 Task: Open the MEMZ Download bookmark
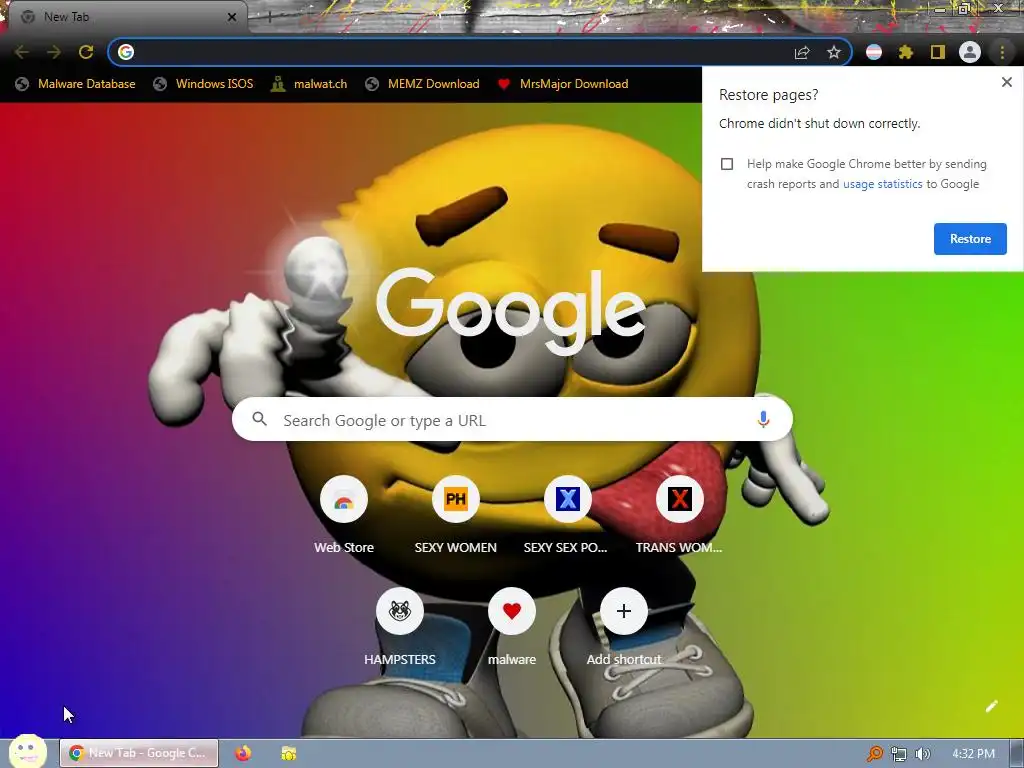pos(422,84)
